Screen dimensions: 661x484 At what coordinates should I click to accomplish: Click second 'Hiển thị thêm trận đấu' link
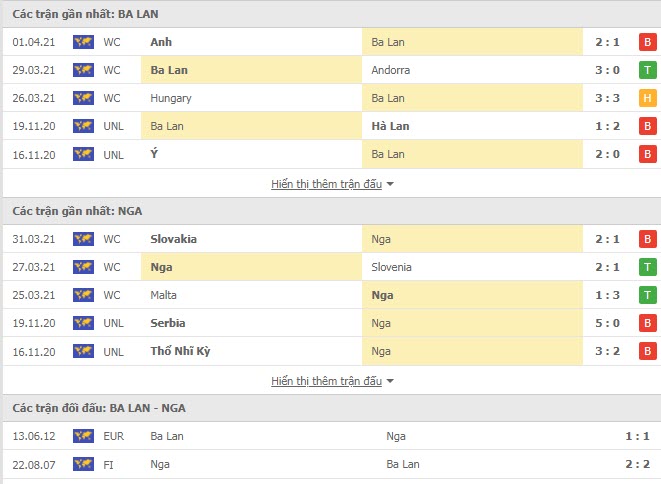tap(326, 381)
